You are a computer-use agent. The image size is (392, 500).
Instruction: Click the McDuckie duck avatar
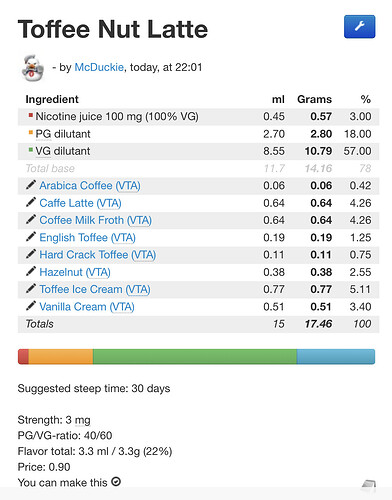pos(33,68)
